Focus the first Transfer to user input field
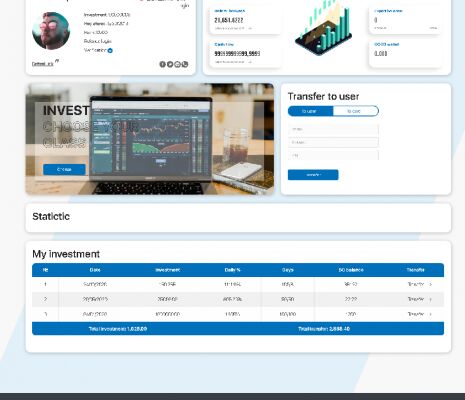Viewport: 465px width, 400px height. (333, 129)
